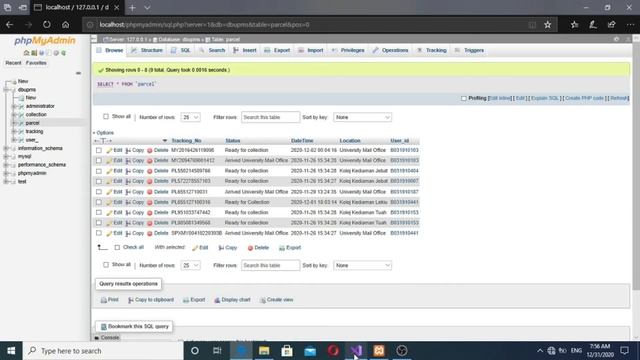Click the browser back arrow
Image resolution: width=640 pixels, height=360 pixels.
(x=9, y=24)
